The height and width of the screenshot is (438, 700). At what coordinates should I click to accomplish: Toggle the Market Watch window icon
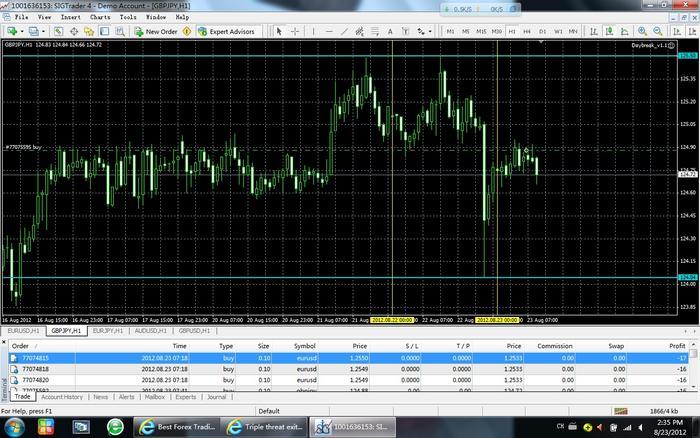tap(58, 31)
